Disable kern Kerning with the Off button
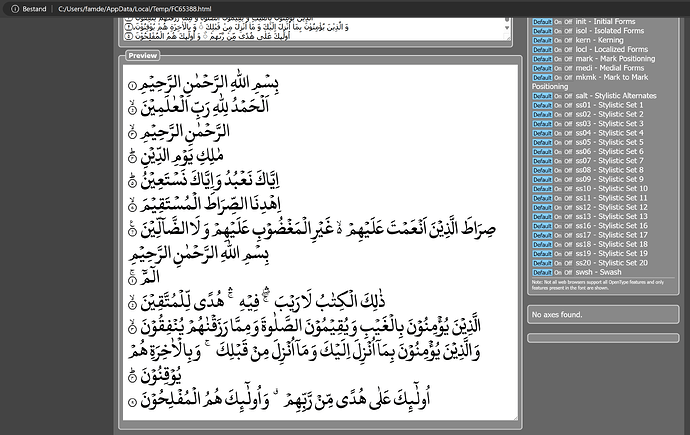690x435 pixels. coord(568,40)
